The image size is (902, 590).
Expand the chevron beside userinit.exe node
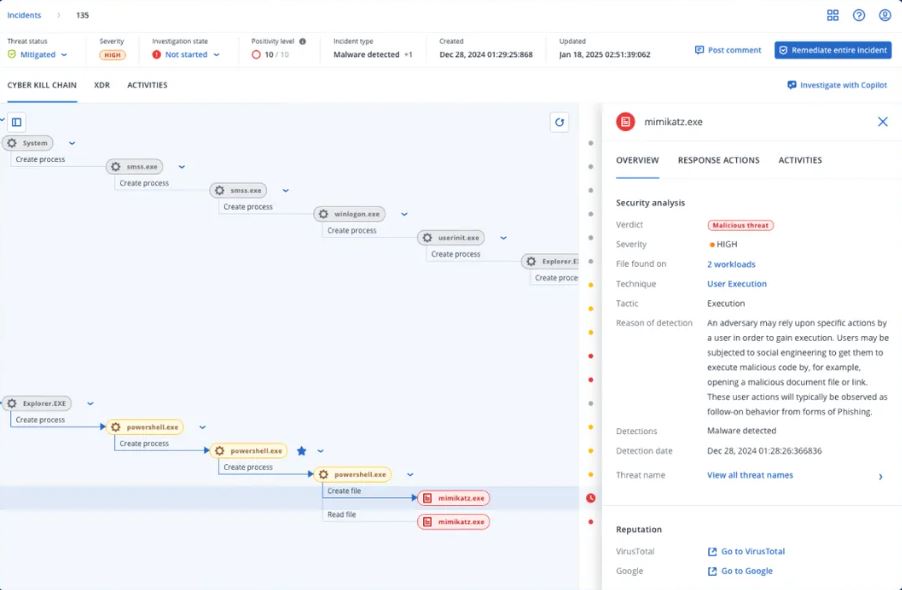click(x=503, y=238)
